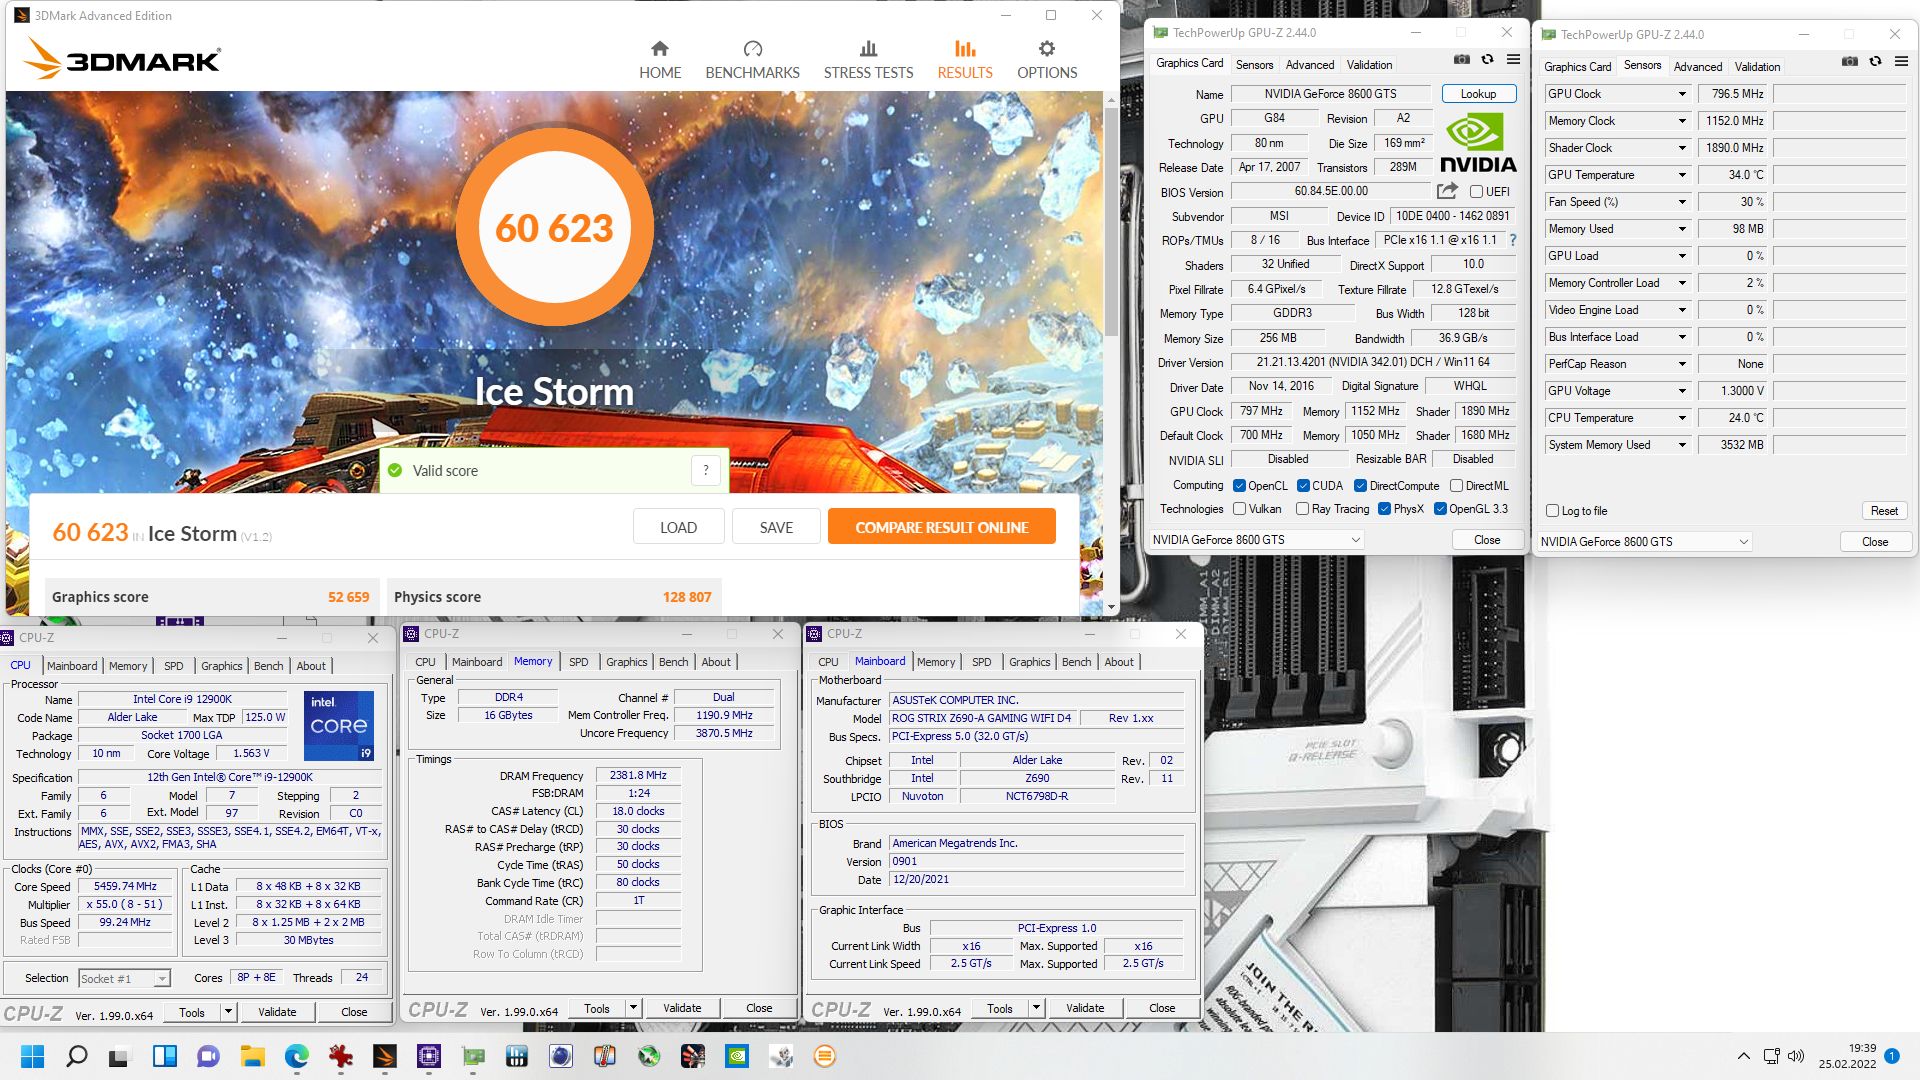Screen dimensions: 1920x1080
Task: Open Graphics tab in CPU-Z Mainboard window
Action: pyautogui.click(x=1030, y=662)
